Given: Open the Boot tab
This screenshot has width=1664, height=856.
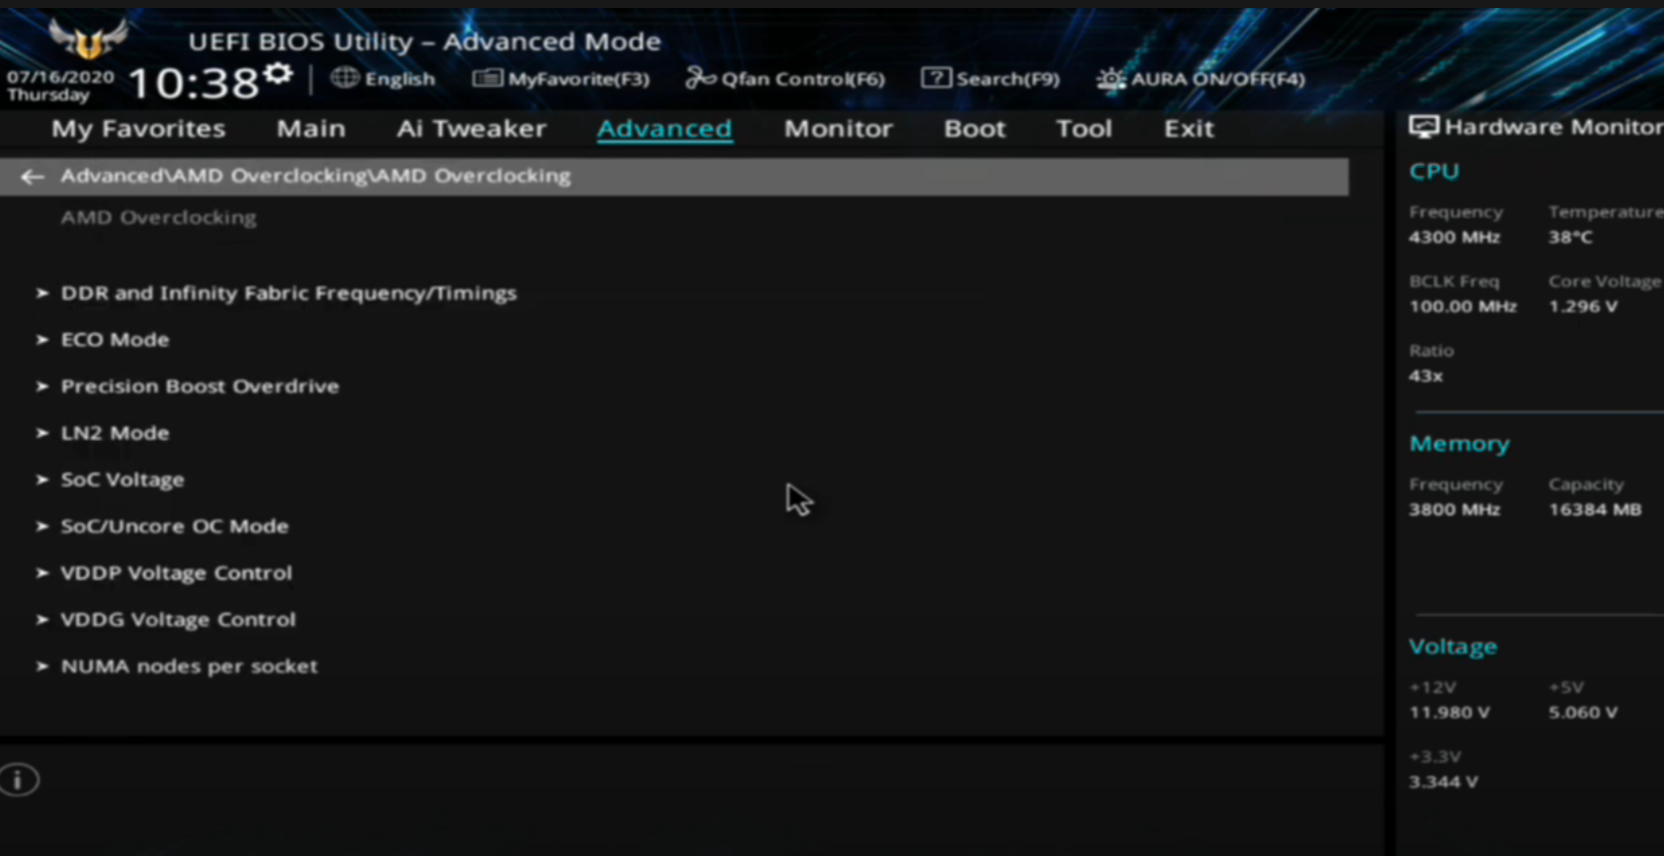Looking at the screenshot, I should coord(975,129).
